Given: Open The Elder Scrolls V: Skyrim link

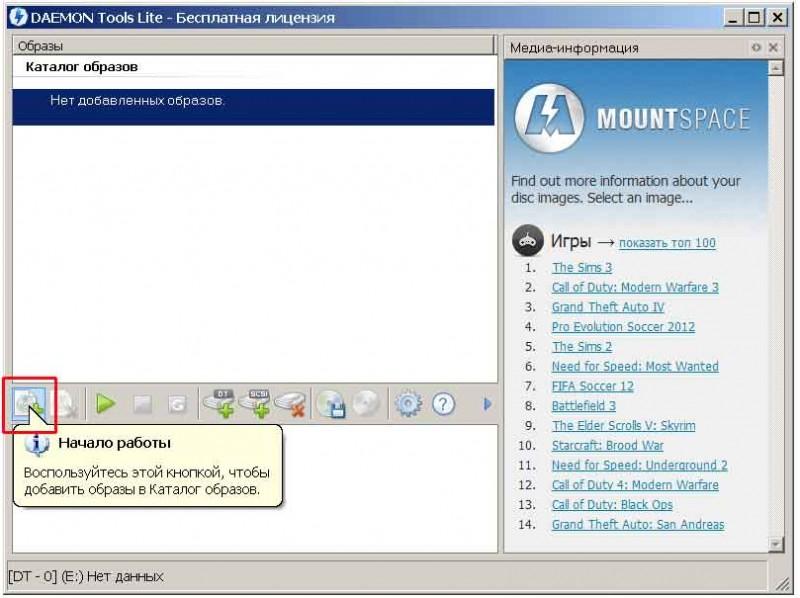Looking at the screenshot, I should pyautogui.click(x=623, y=426).
